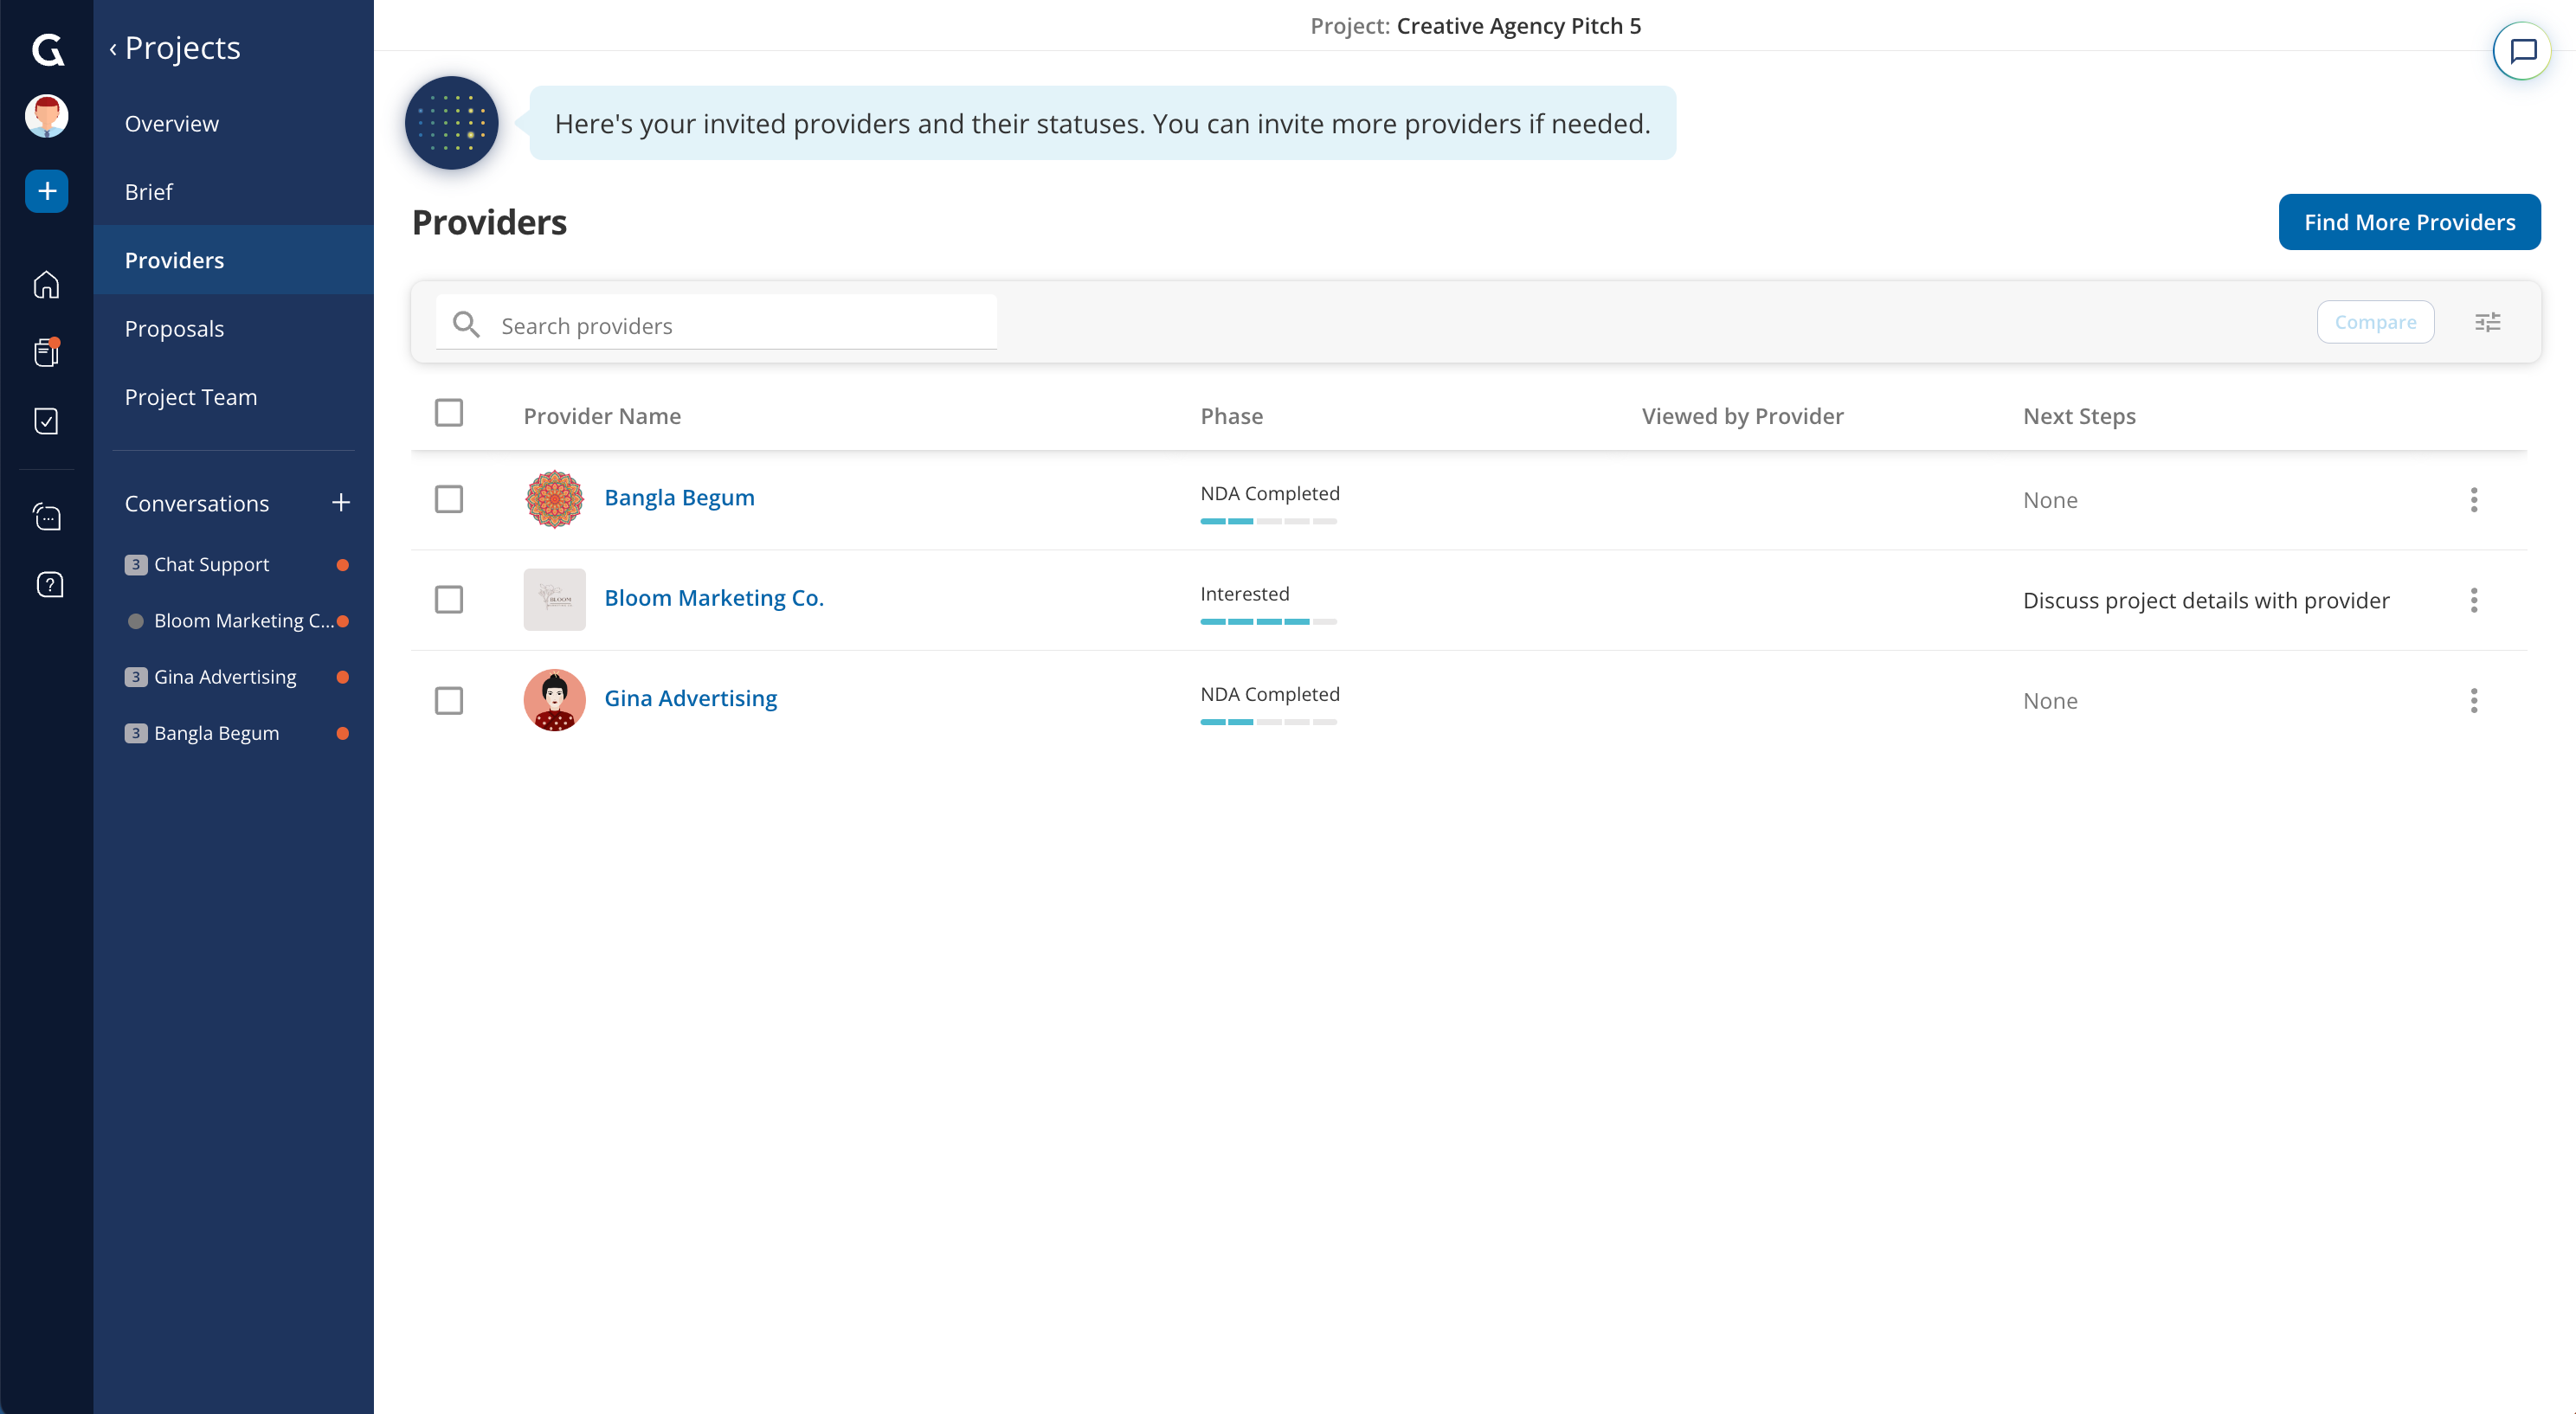This screenshot has width=2576, height=1414.
Task: Check the Gina Advertising row checkbox
Action: point(449,700)
